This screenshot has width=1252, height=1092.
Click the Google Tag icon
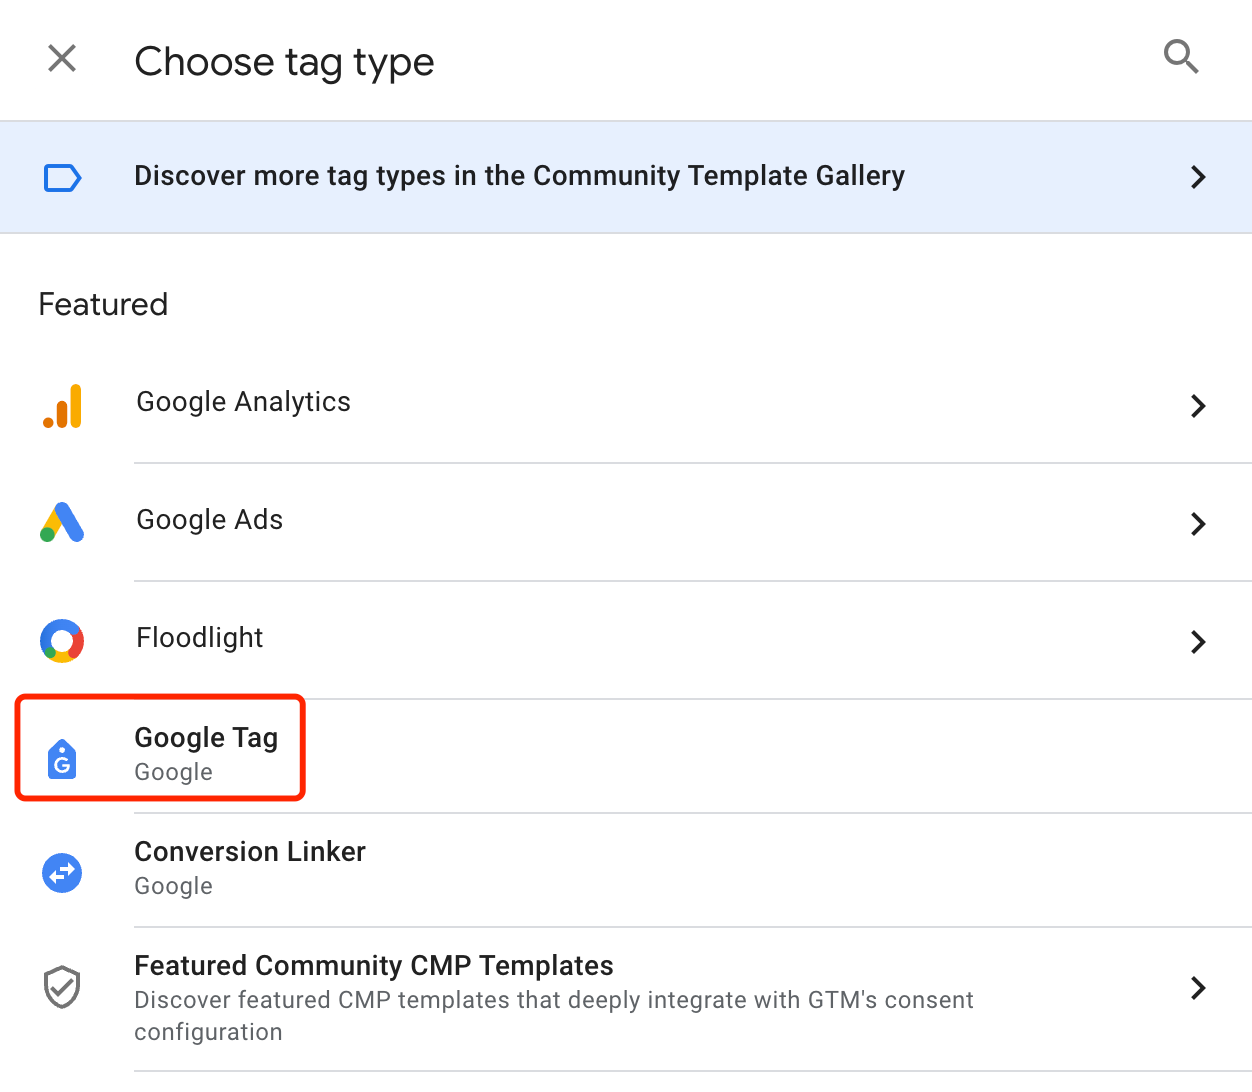click(62, 759)
